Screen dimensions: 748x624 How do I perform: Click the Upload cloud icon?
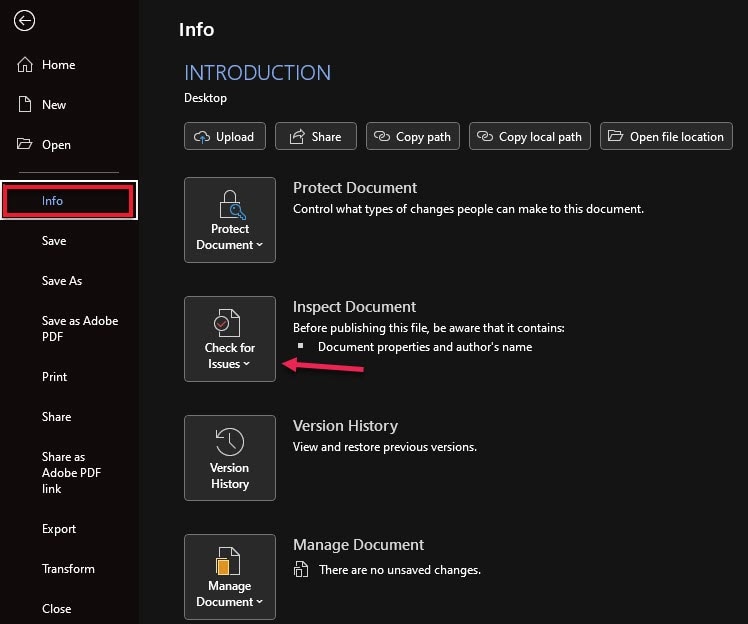point(202,137)
